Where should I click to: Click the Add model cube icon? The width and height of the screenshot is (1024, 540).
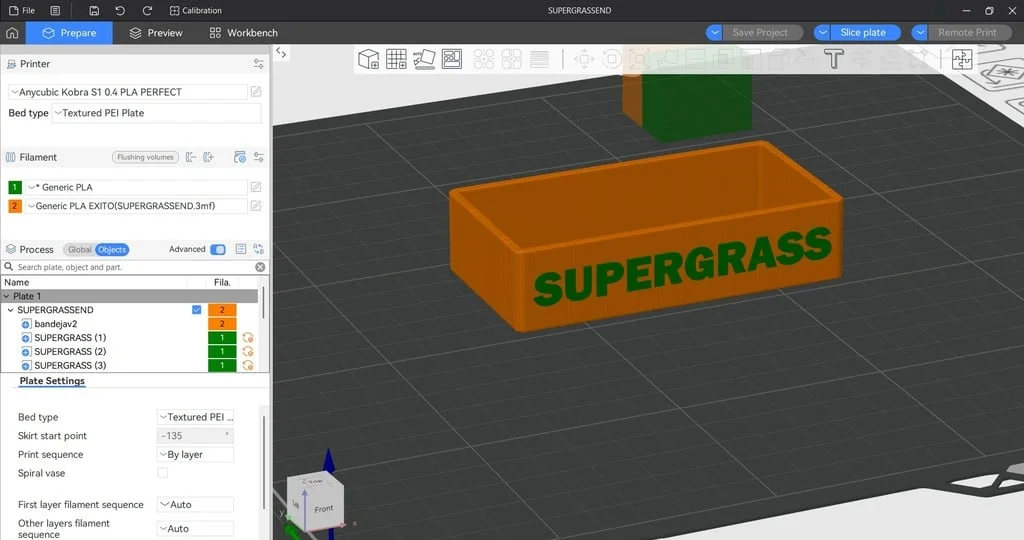point(368,59)
